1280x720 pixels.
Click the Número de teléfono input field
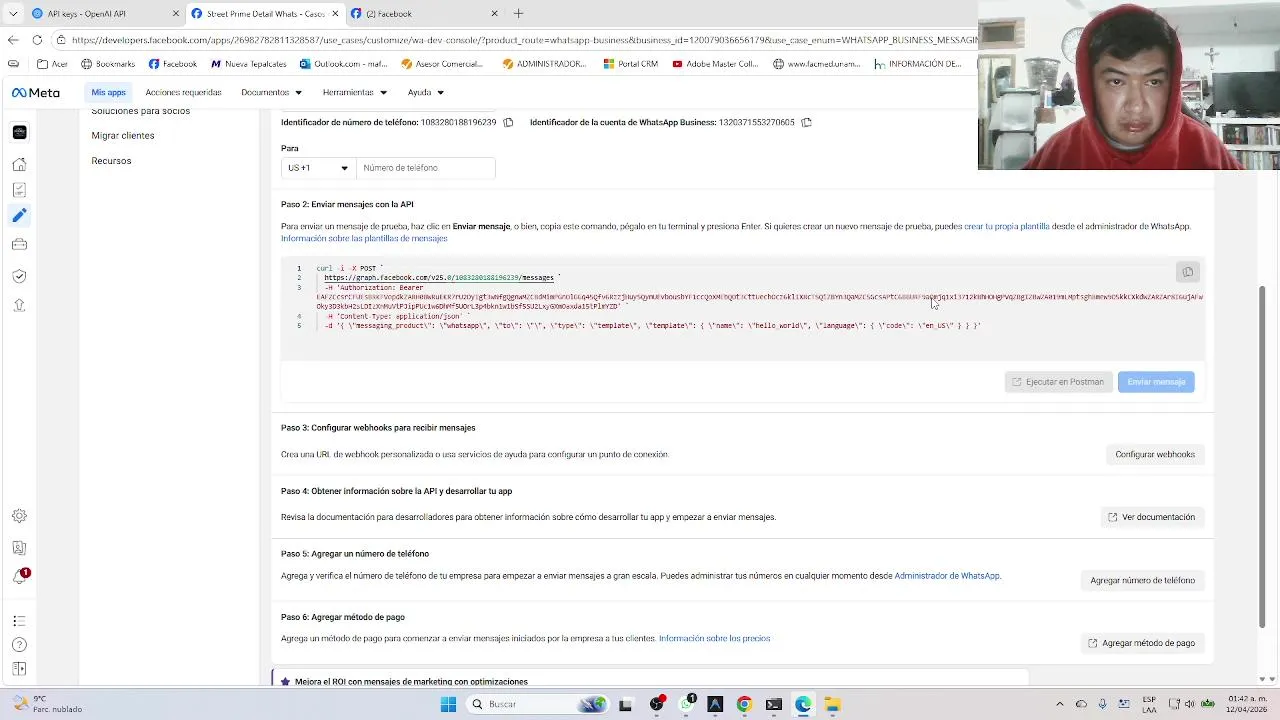click(426, 168)
